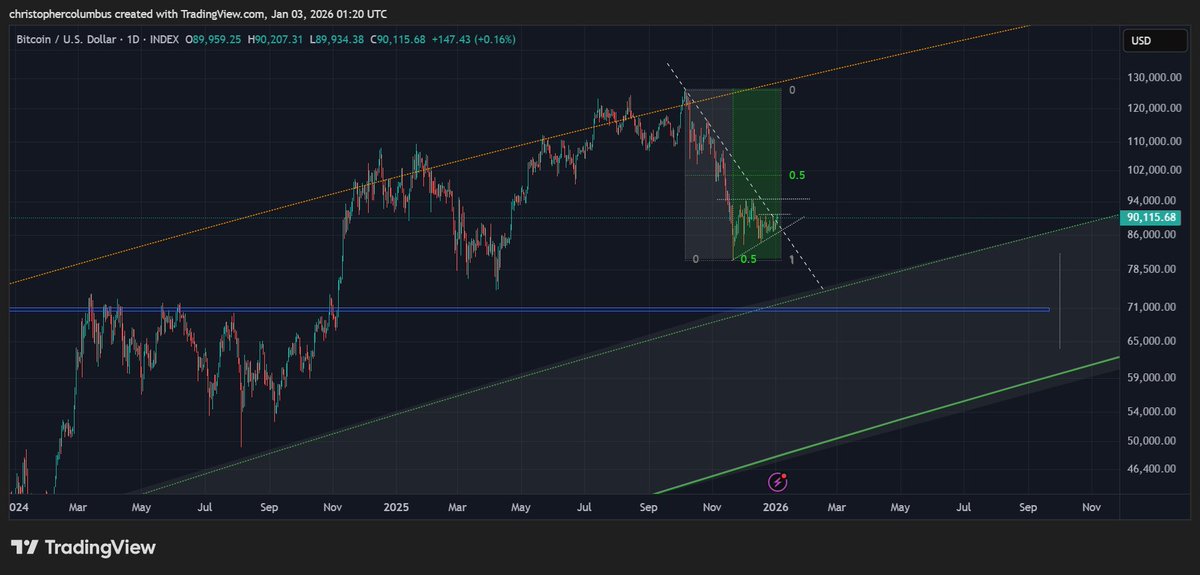Click the 54,000.00 price axis label
Image resolution: width=1200 pixels, height=575 pixels.
click(x=1153, y=411)
